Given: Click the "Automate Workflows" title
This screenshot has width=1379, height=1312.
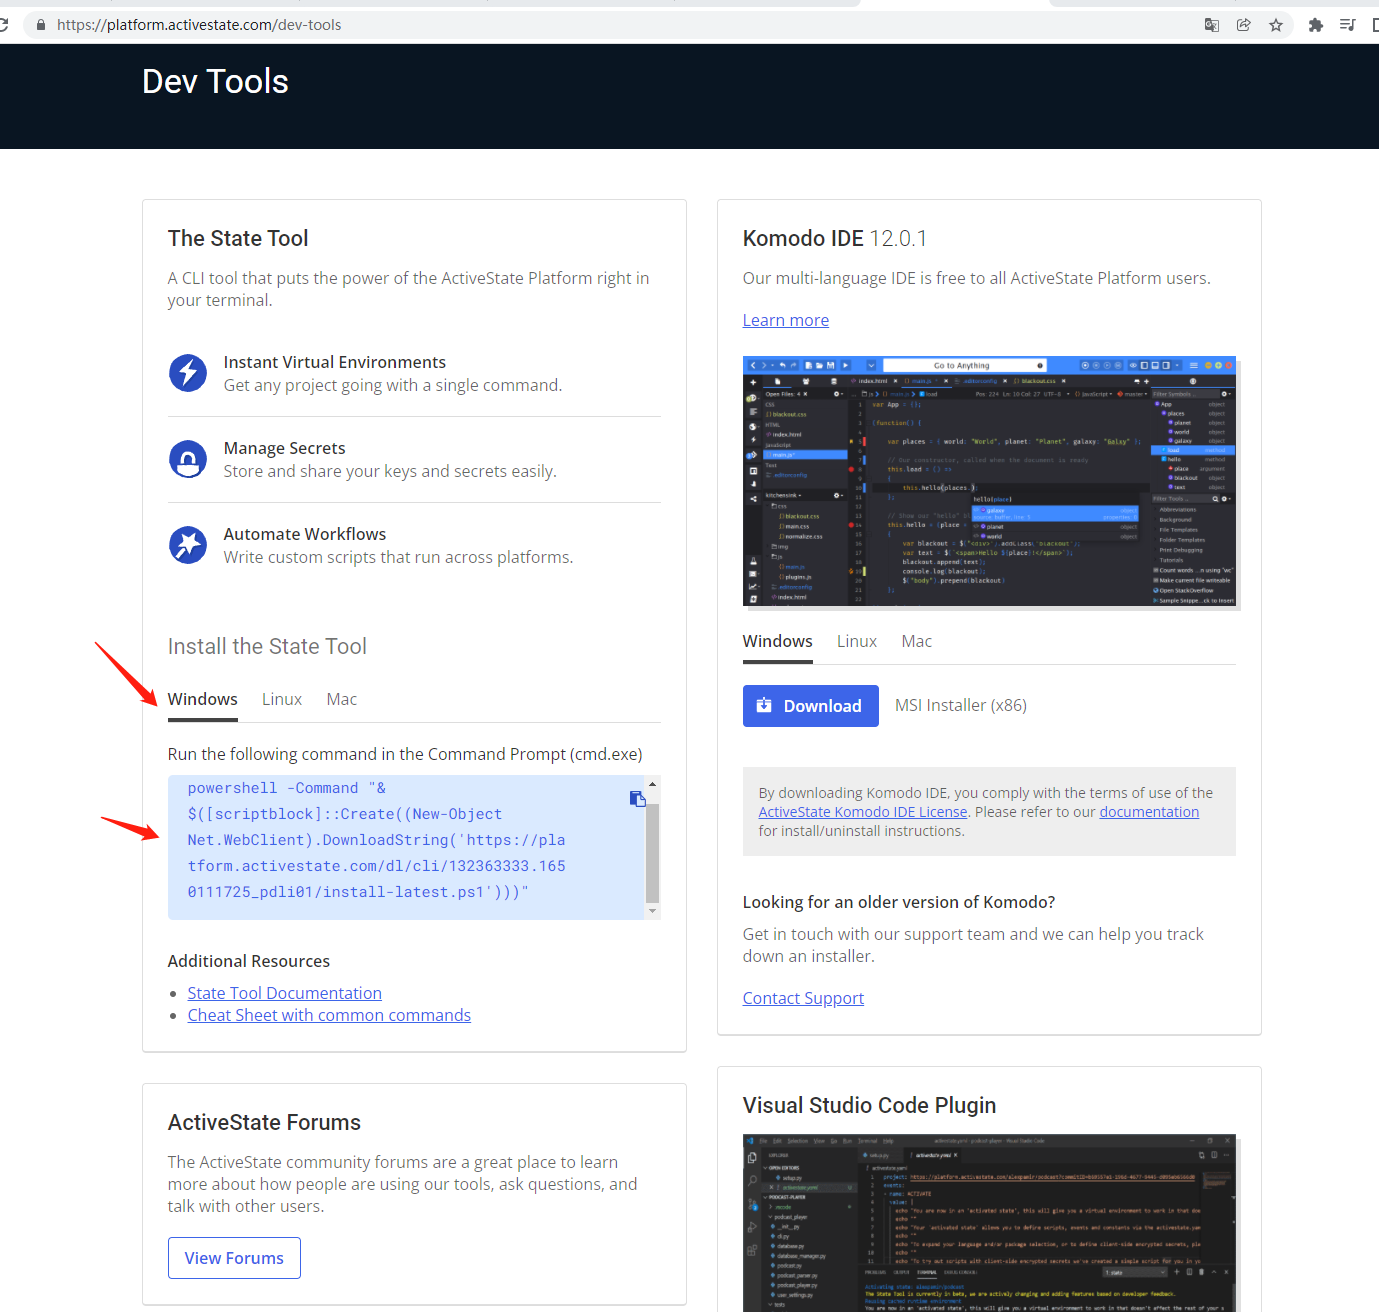Looking at the screenshot, I should point(305,534).
